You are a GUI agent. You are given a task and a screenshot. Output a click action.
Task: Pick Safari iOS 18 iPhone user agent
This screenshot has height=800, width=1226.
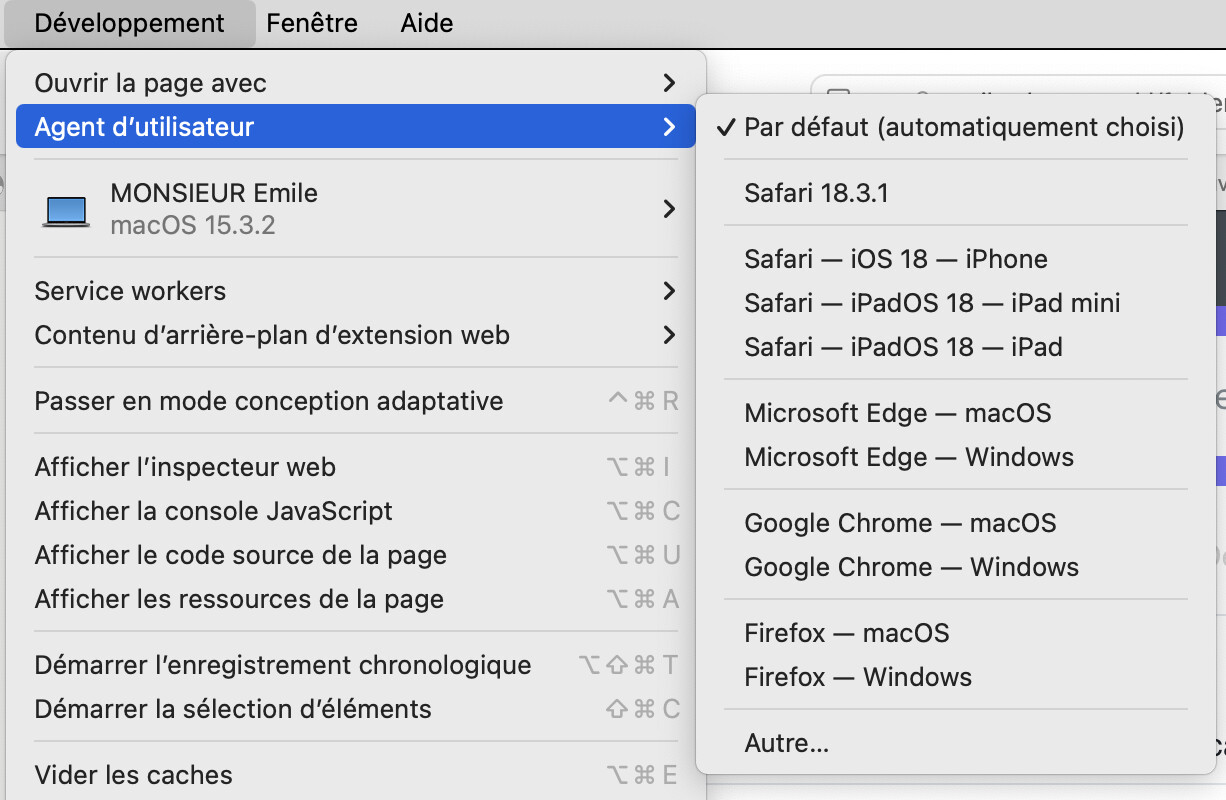click(x=955, y=259)
